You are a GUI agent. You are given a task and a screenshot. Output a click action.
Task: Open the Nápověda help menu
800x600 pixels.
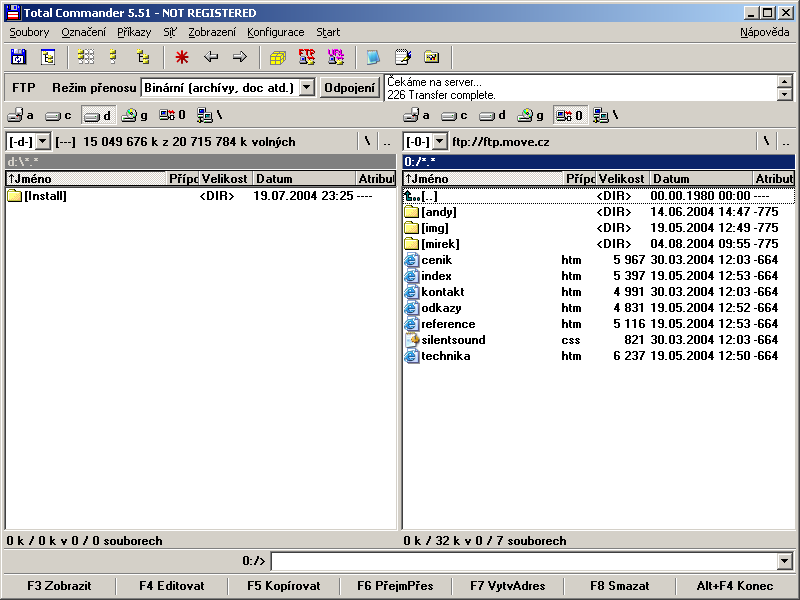click(x=764, y=32)
